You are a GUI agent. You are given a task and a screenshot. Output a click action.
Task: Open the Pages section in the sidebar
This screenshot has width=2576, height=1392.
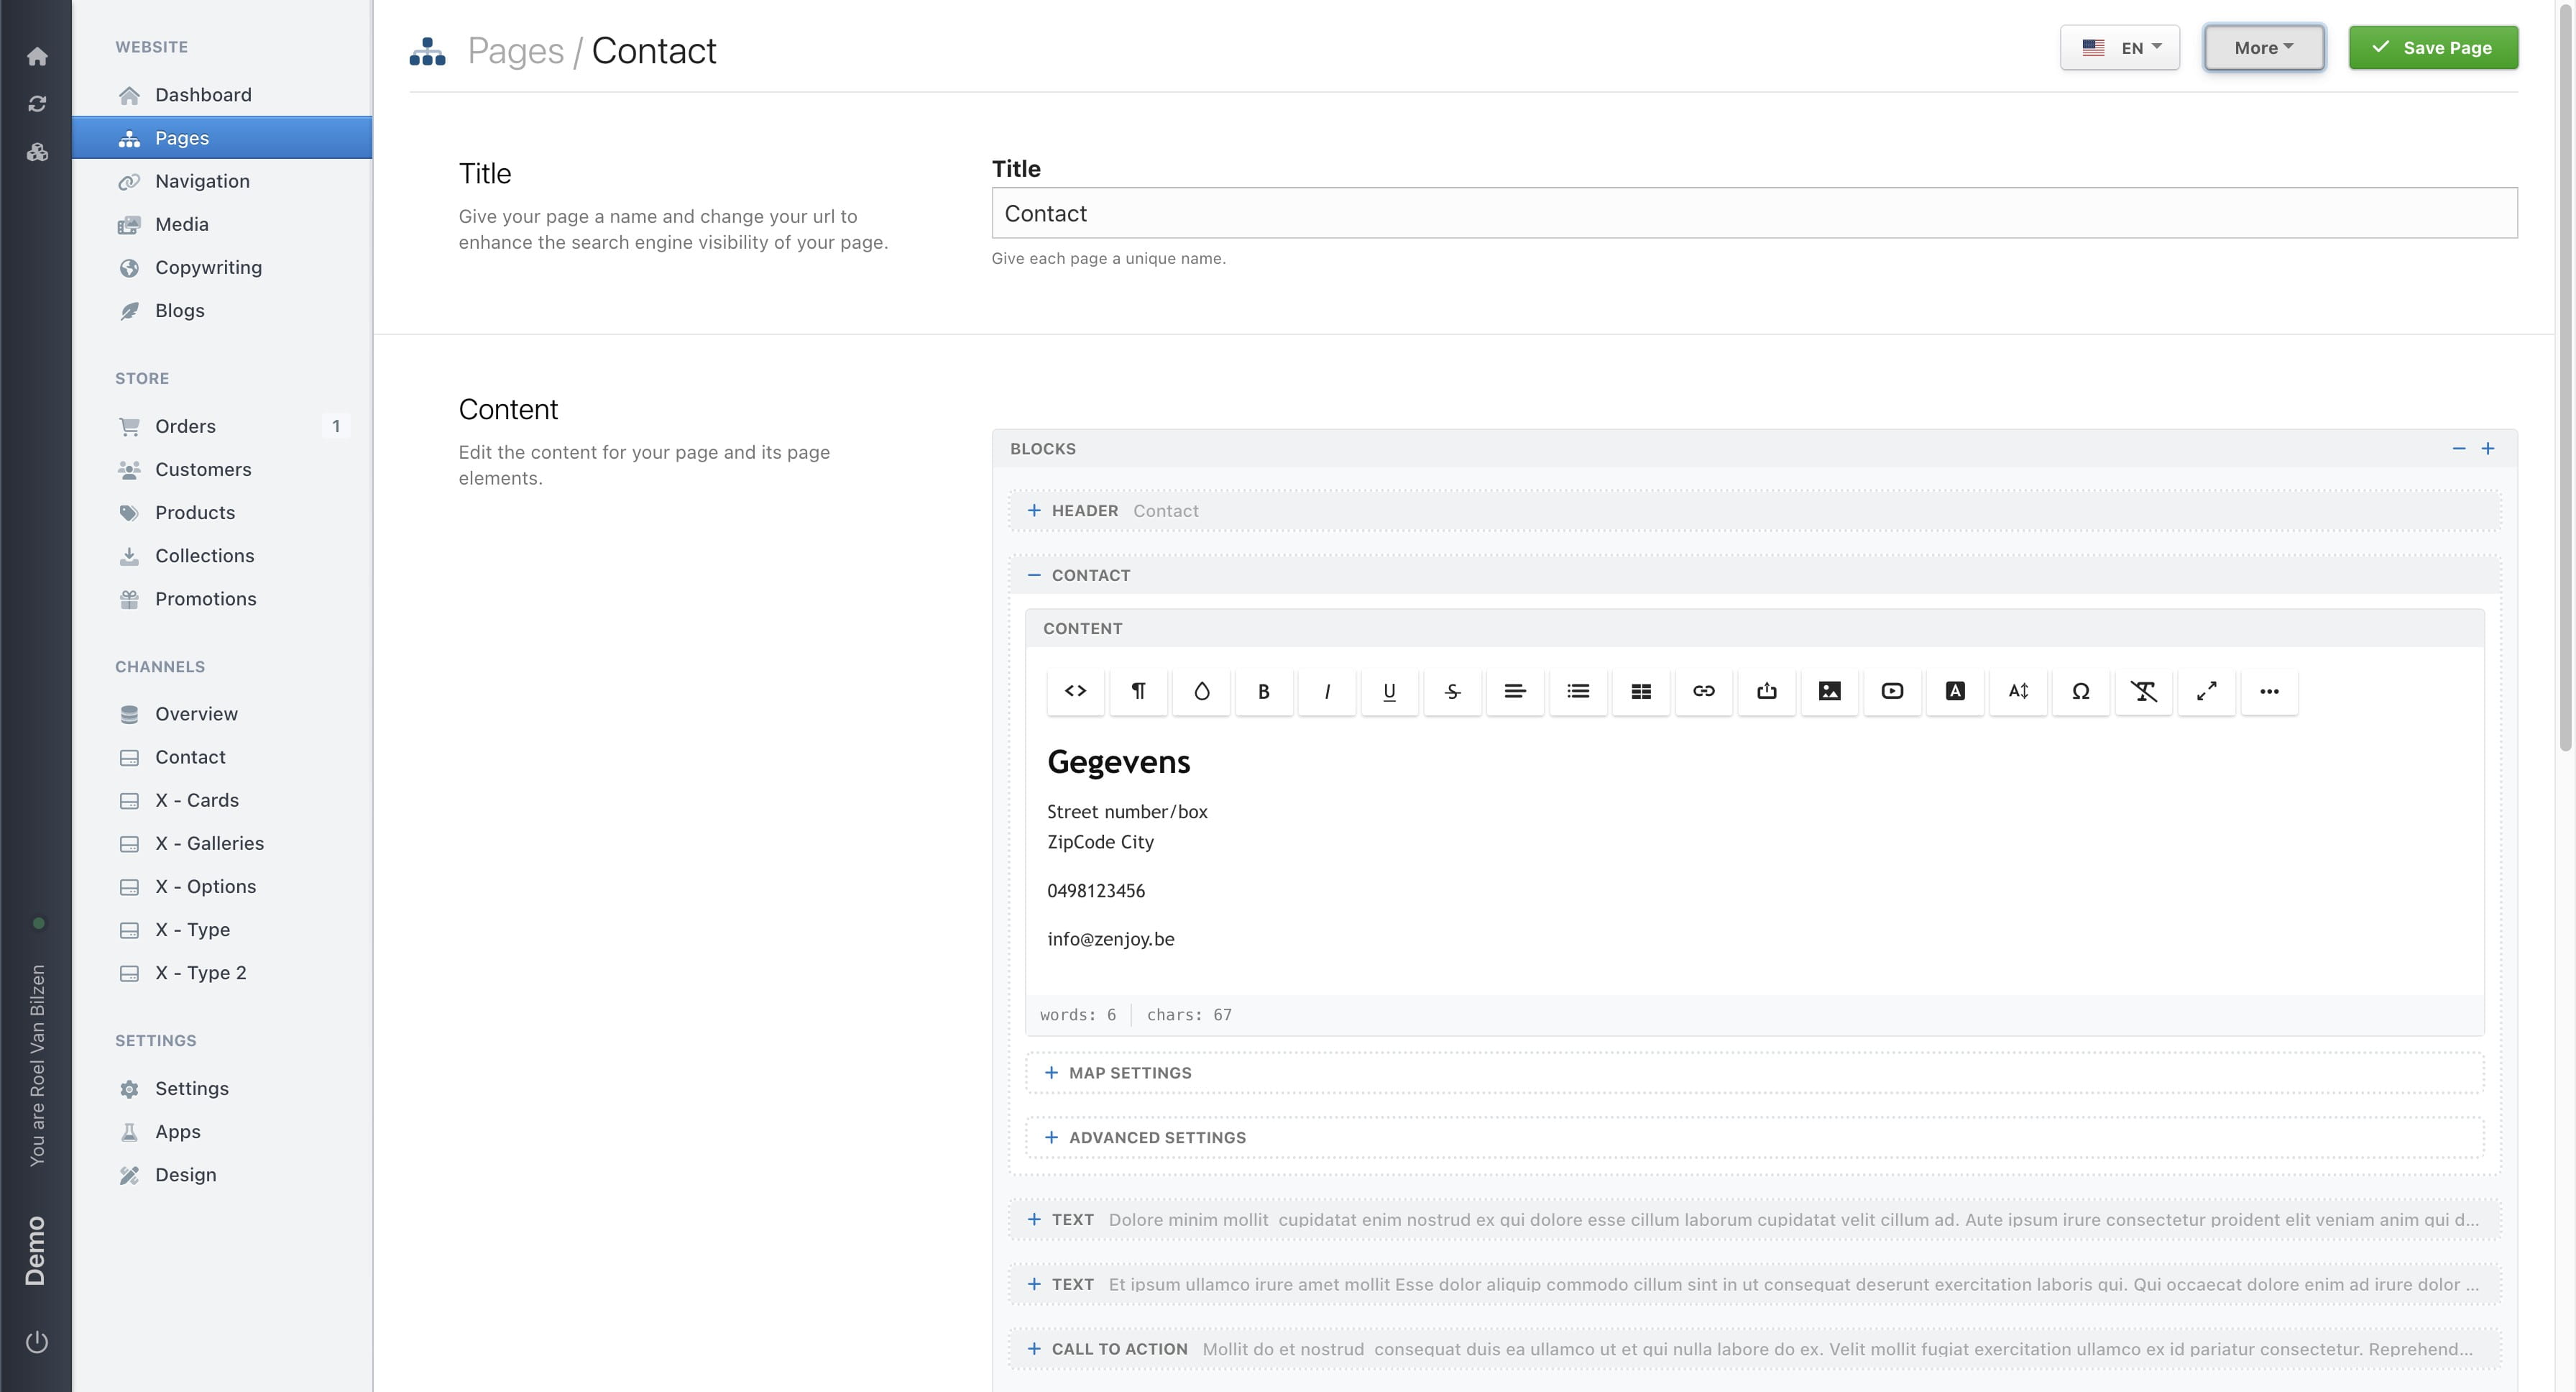[x=181, y=137]
